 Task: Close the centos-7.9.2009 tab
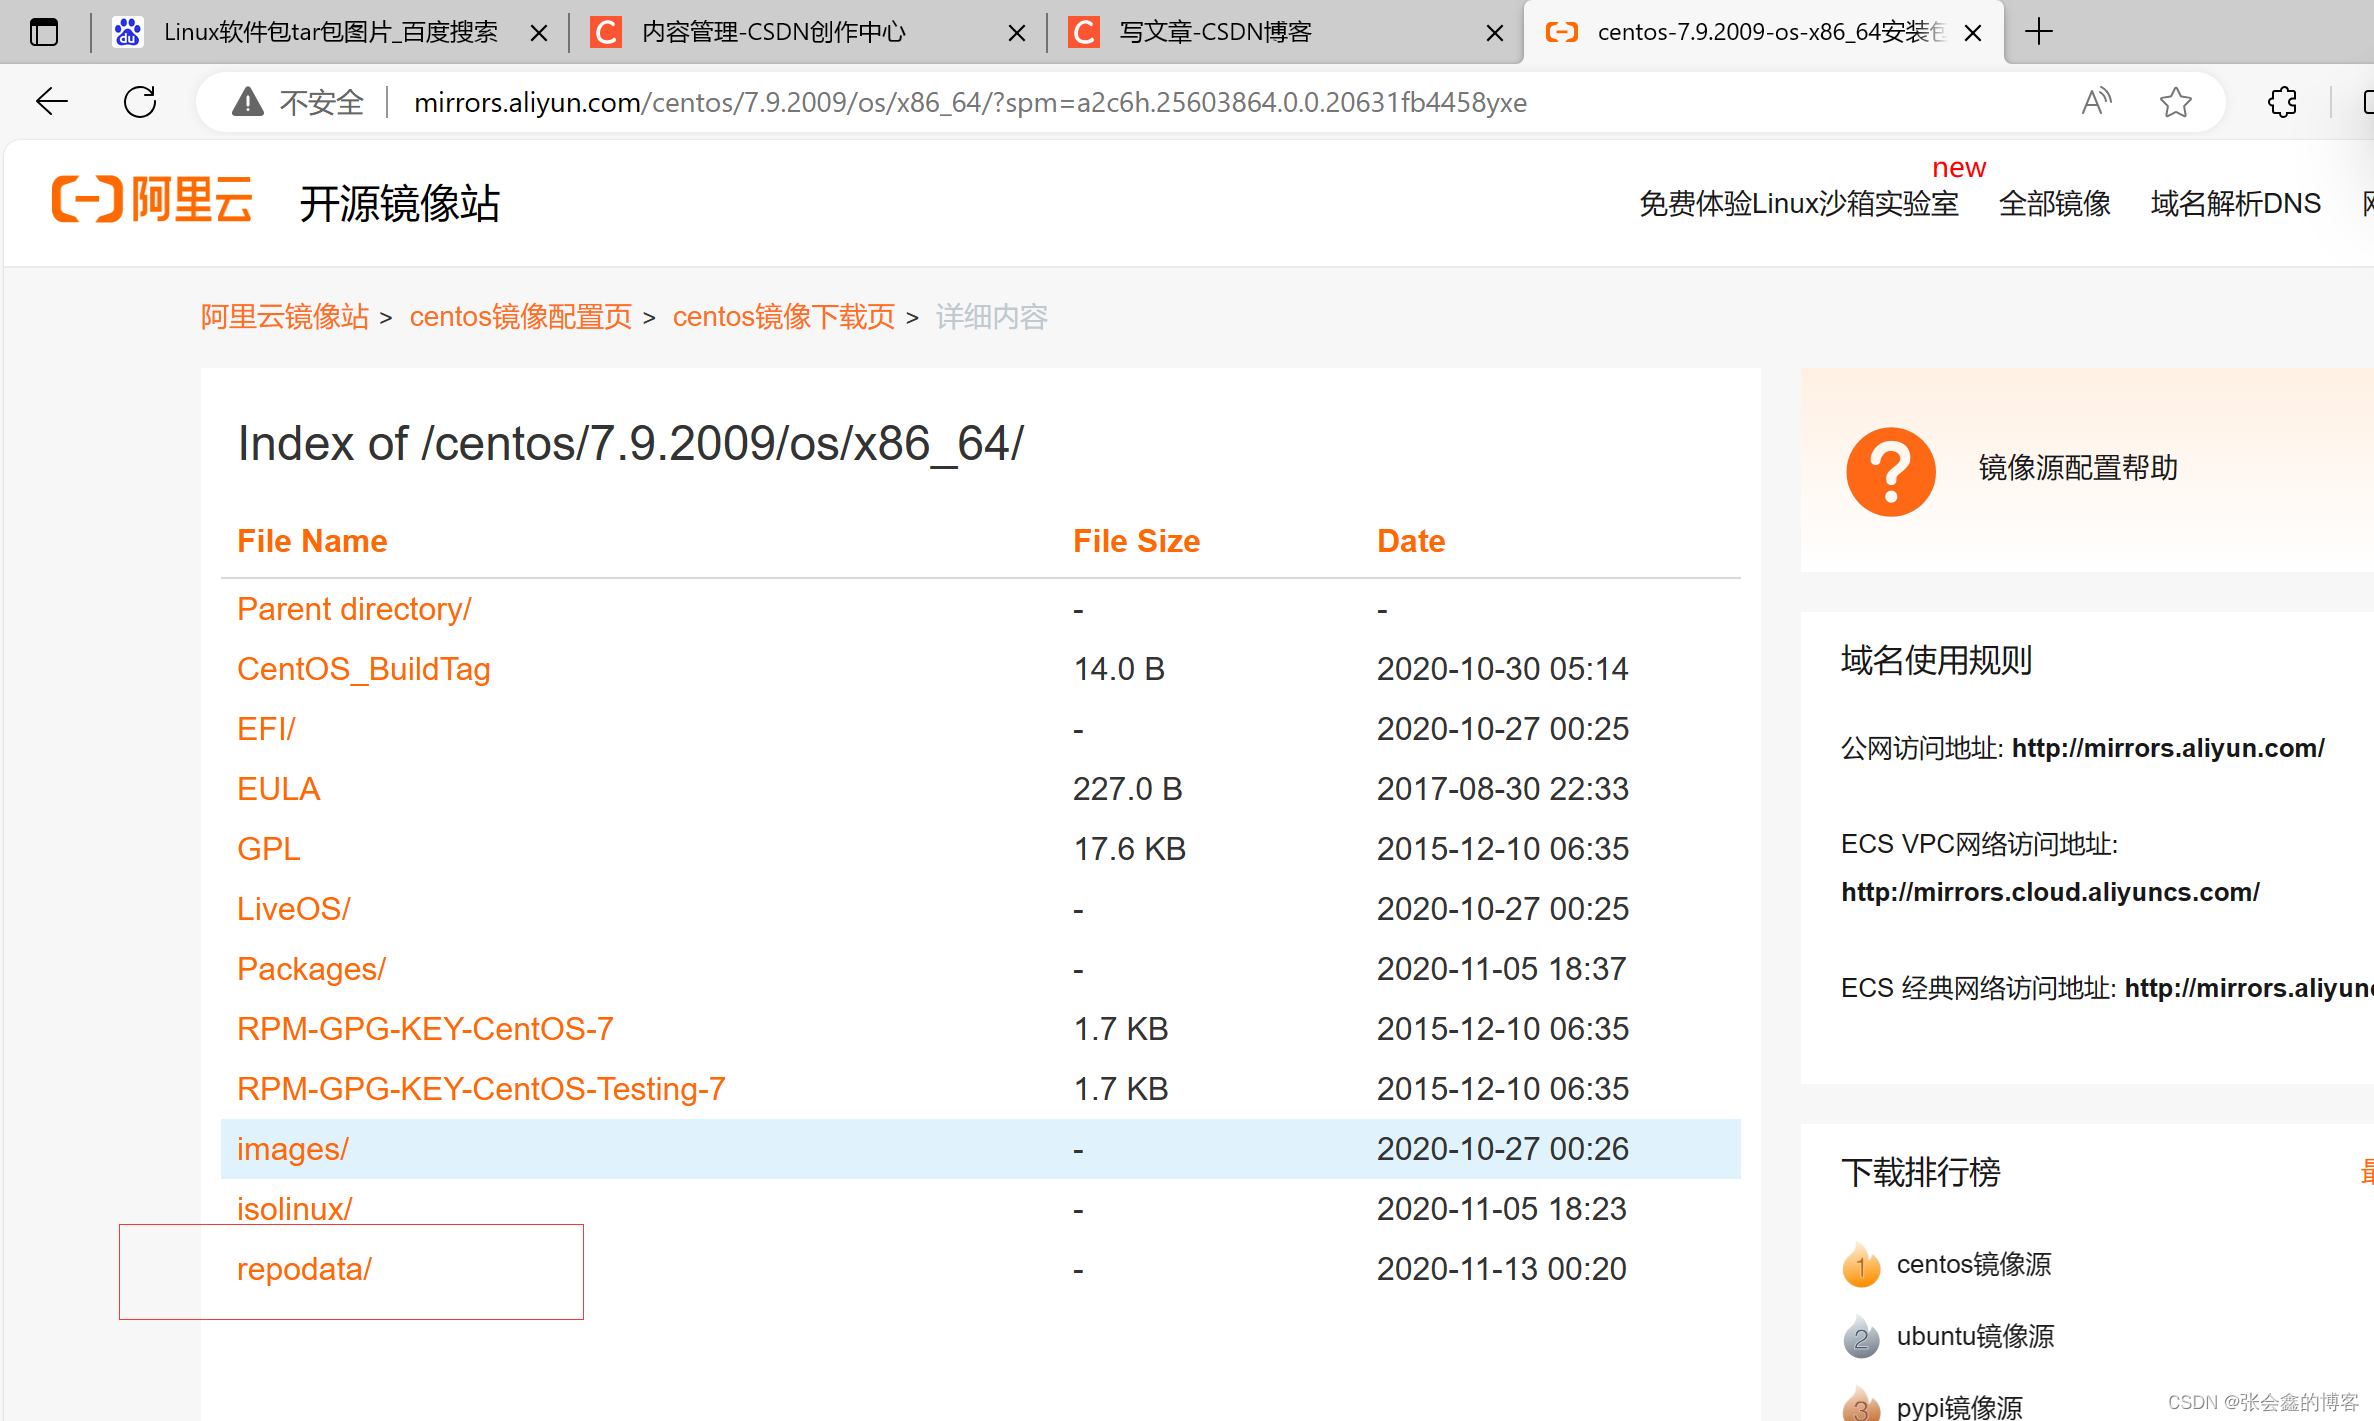pos(1973,33)
